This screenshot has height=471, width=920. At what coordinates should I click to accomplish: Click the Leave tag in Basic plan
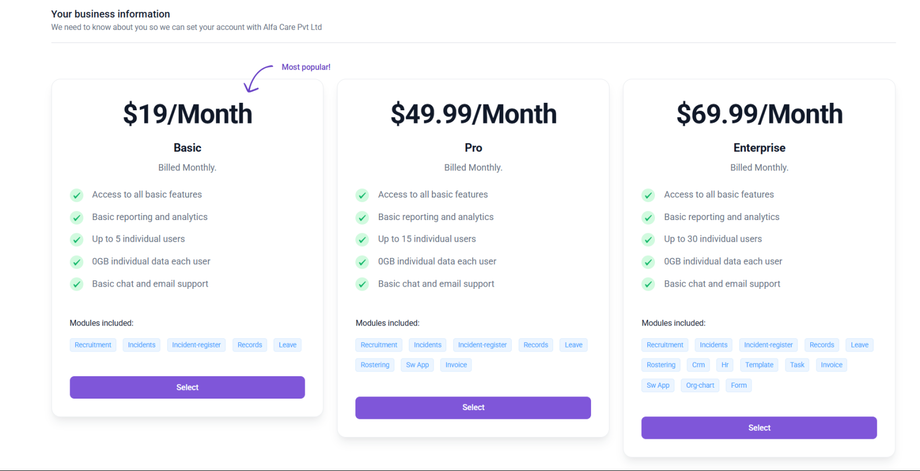click(288, 345)
